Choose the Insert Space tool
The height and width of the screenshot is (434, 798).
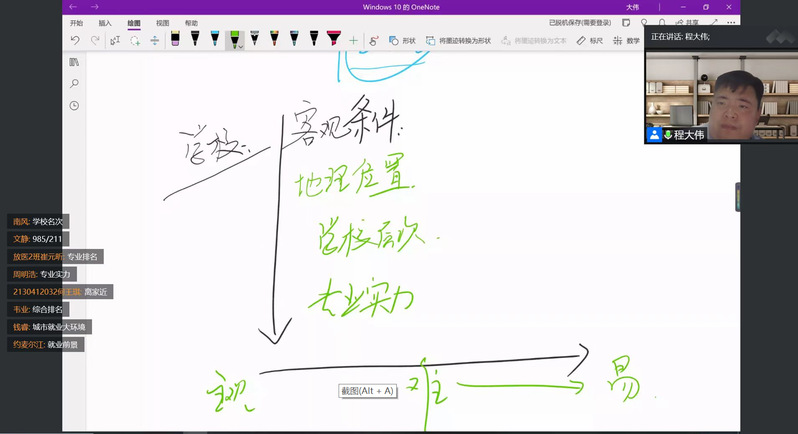(155, 40)
